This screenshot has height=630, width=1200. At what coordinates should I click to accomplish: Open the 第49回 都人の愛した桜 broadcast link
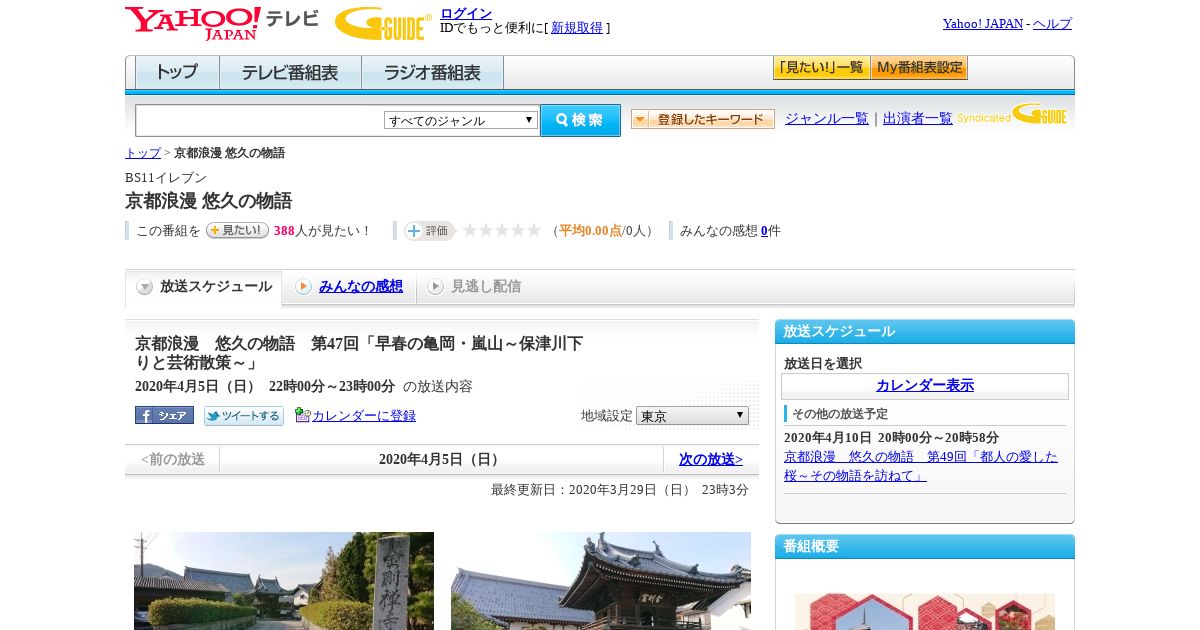[920, 466]
